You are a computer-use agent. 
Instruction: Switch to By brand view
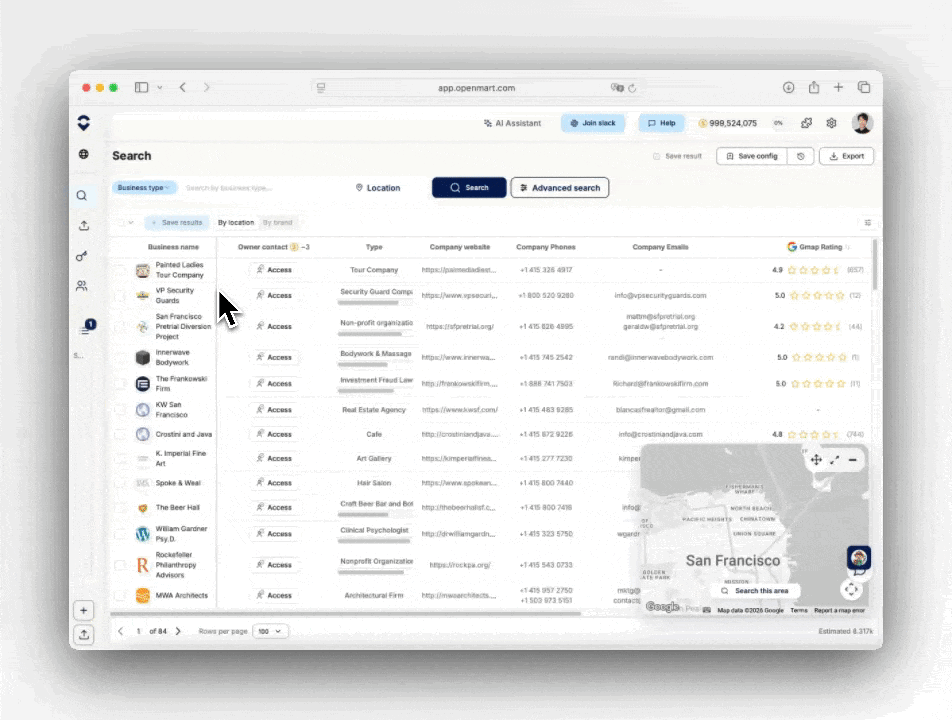277,223
